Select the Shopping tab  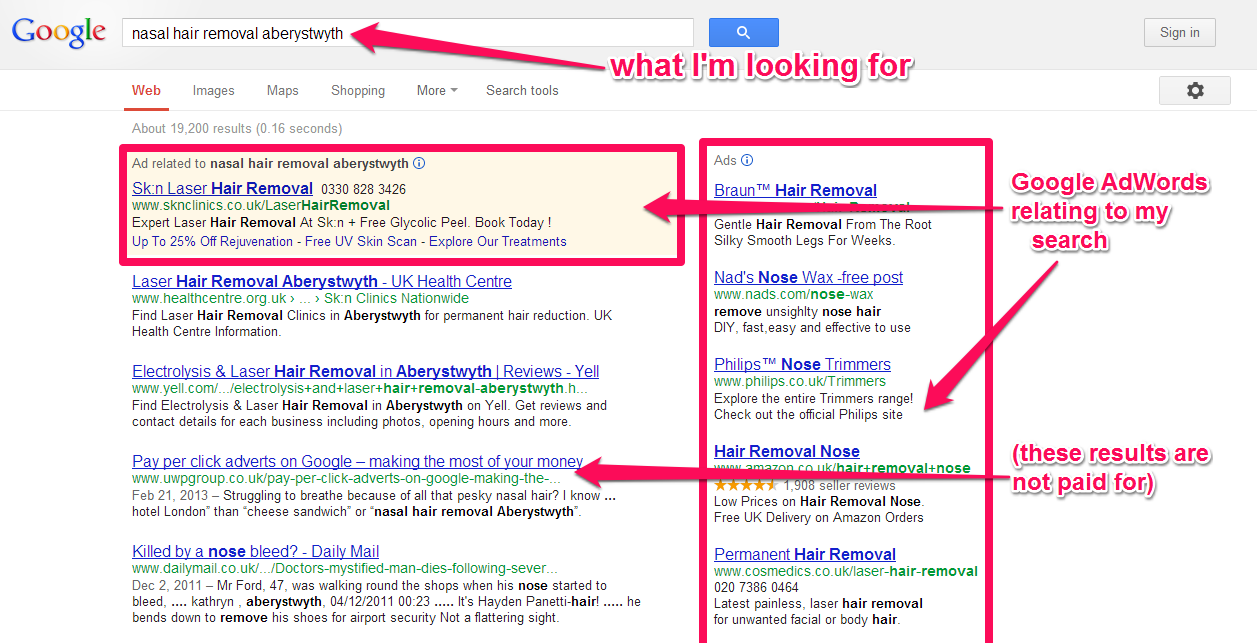(x=357, y=91)
